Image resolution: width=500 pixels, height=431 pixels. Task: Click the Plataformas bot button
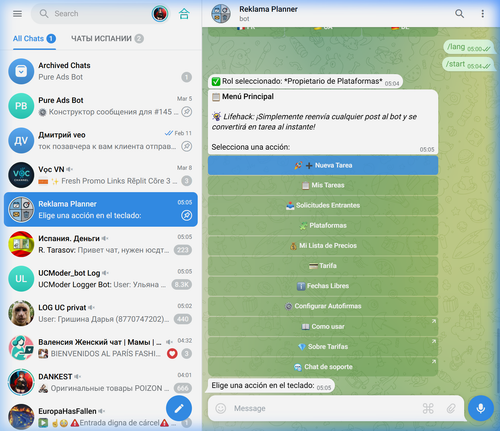click(323, 226)
